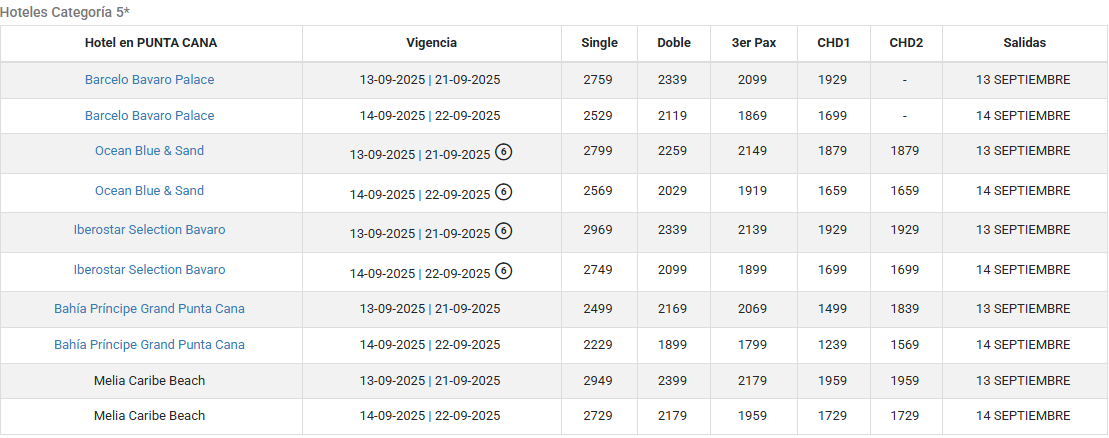This screenshot has width=1109, height=438.
Task: Click the Hotel en PUNTA CANA header
Action: 151,42
